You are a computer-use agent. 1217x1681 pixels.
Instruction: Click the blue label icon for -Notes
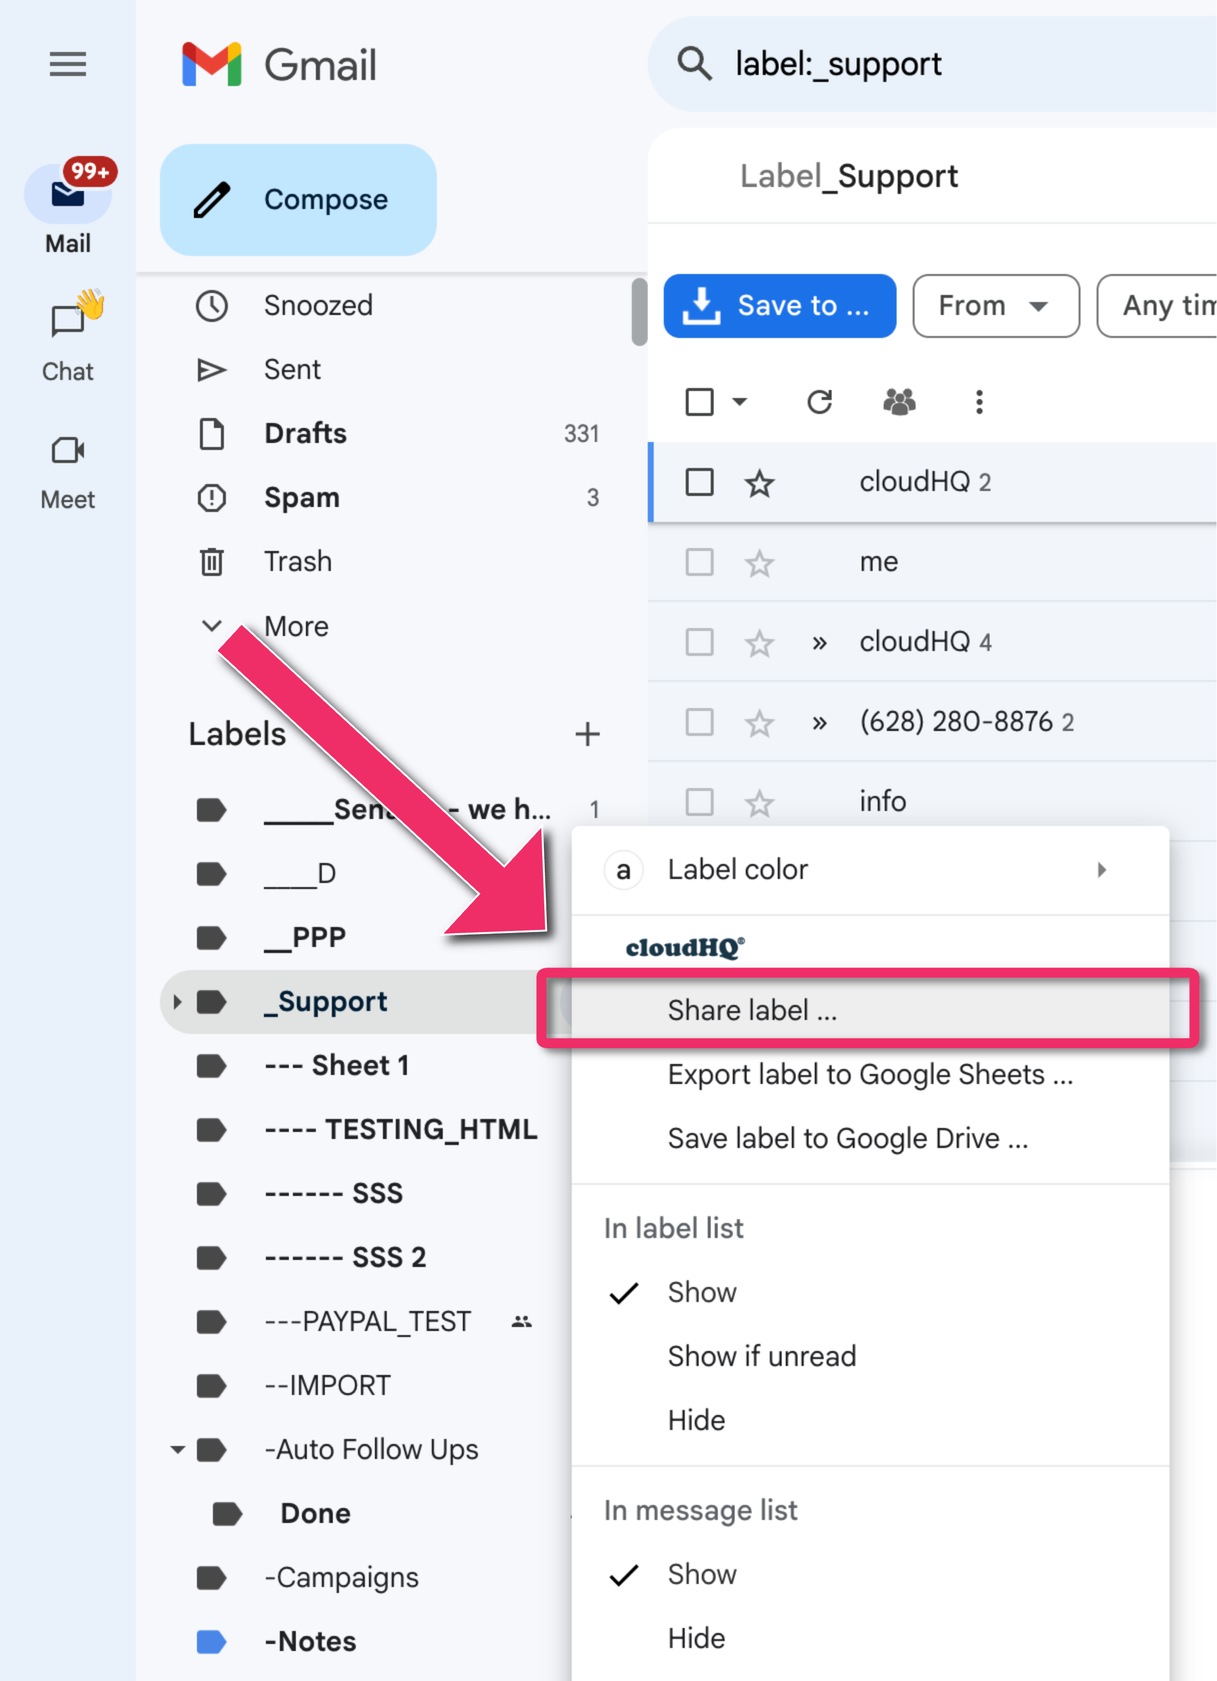[211, 1642]
